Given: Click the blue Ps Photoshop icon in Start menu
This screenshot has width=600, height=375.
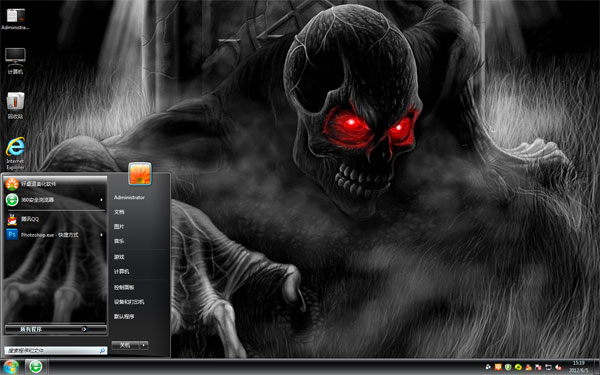Looking at the screenshot, I should [x=12, y=234].
